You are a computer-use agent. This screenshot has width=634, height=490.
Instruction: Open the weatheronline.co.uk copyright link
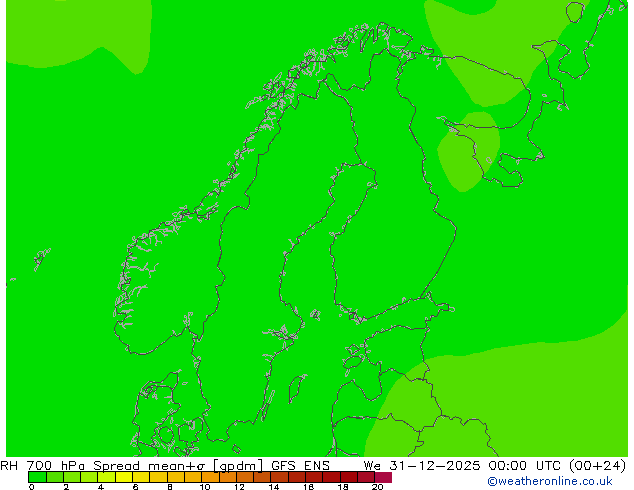point(550,481)
